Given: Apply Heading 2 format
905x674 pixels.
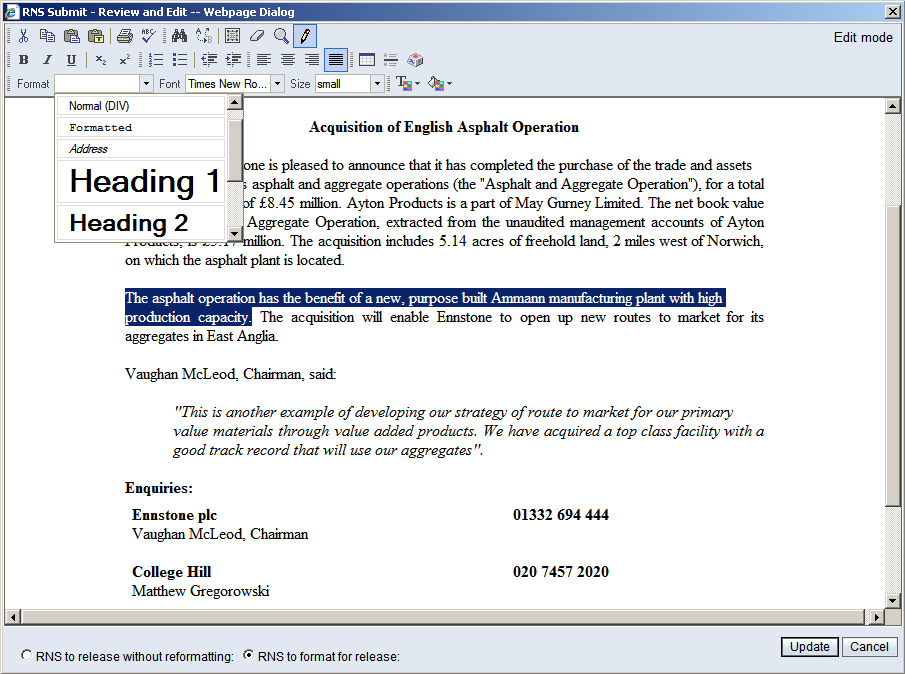Looking at the screenshot, I should (141, 222).
